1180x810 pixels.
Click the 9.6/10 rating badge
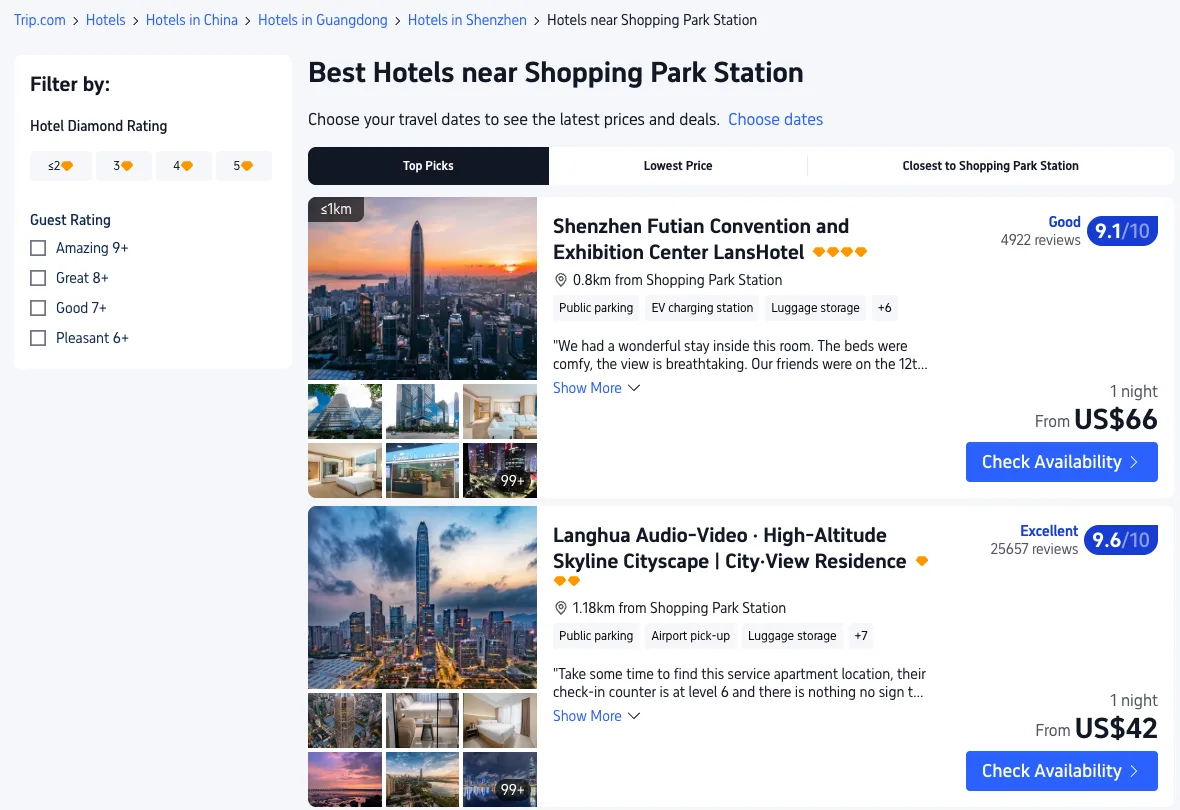[1121, 540]
